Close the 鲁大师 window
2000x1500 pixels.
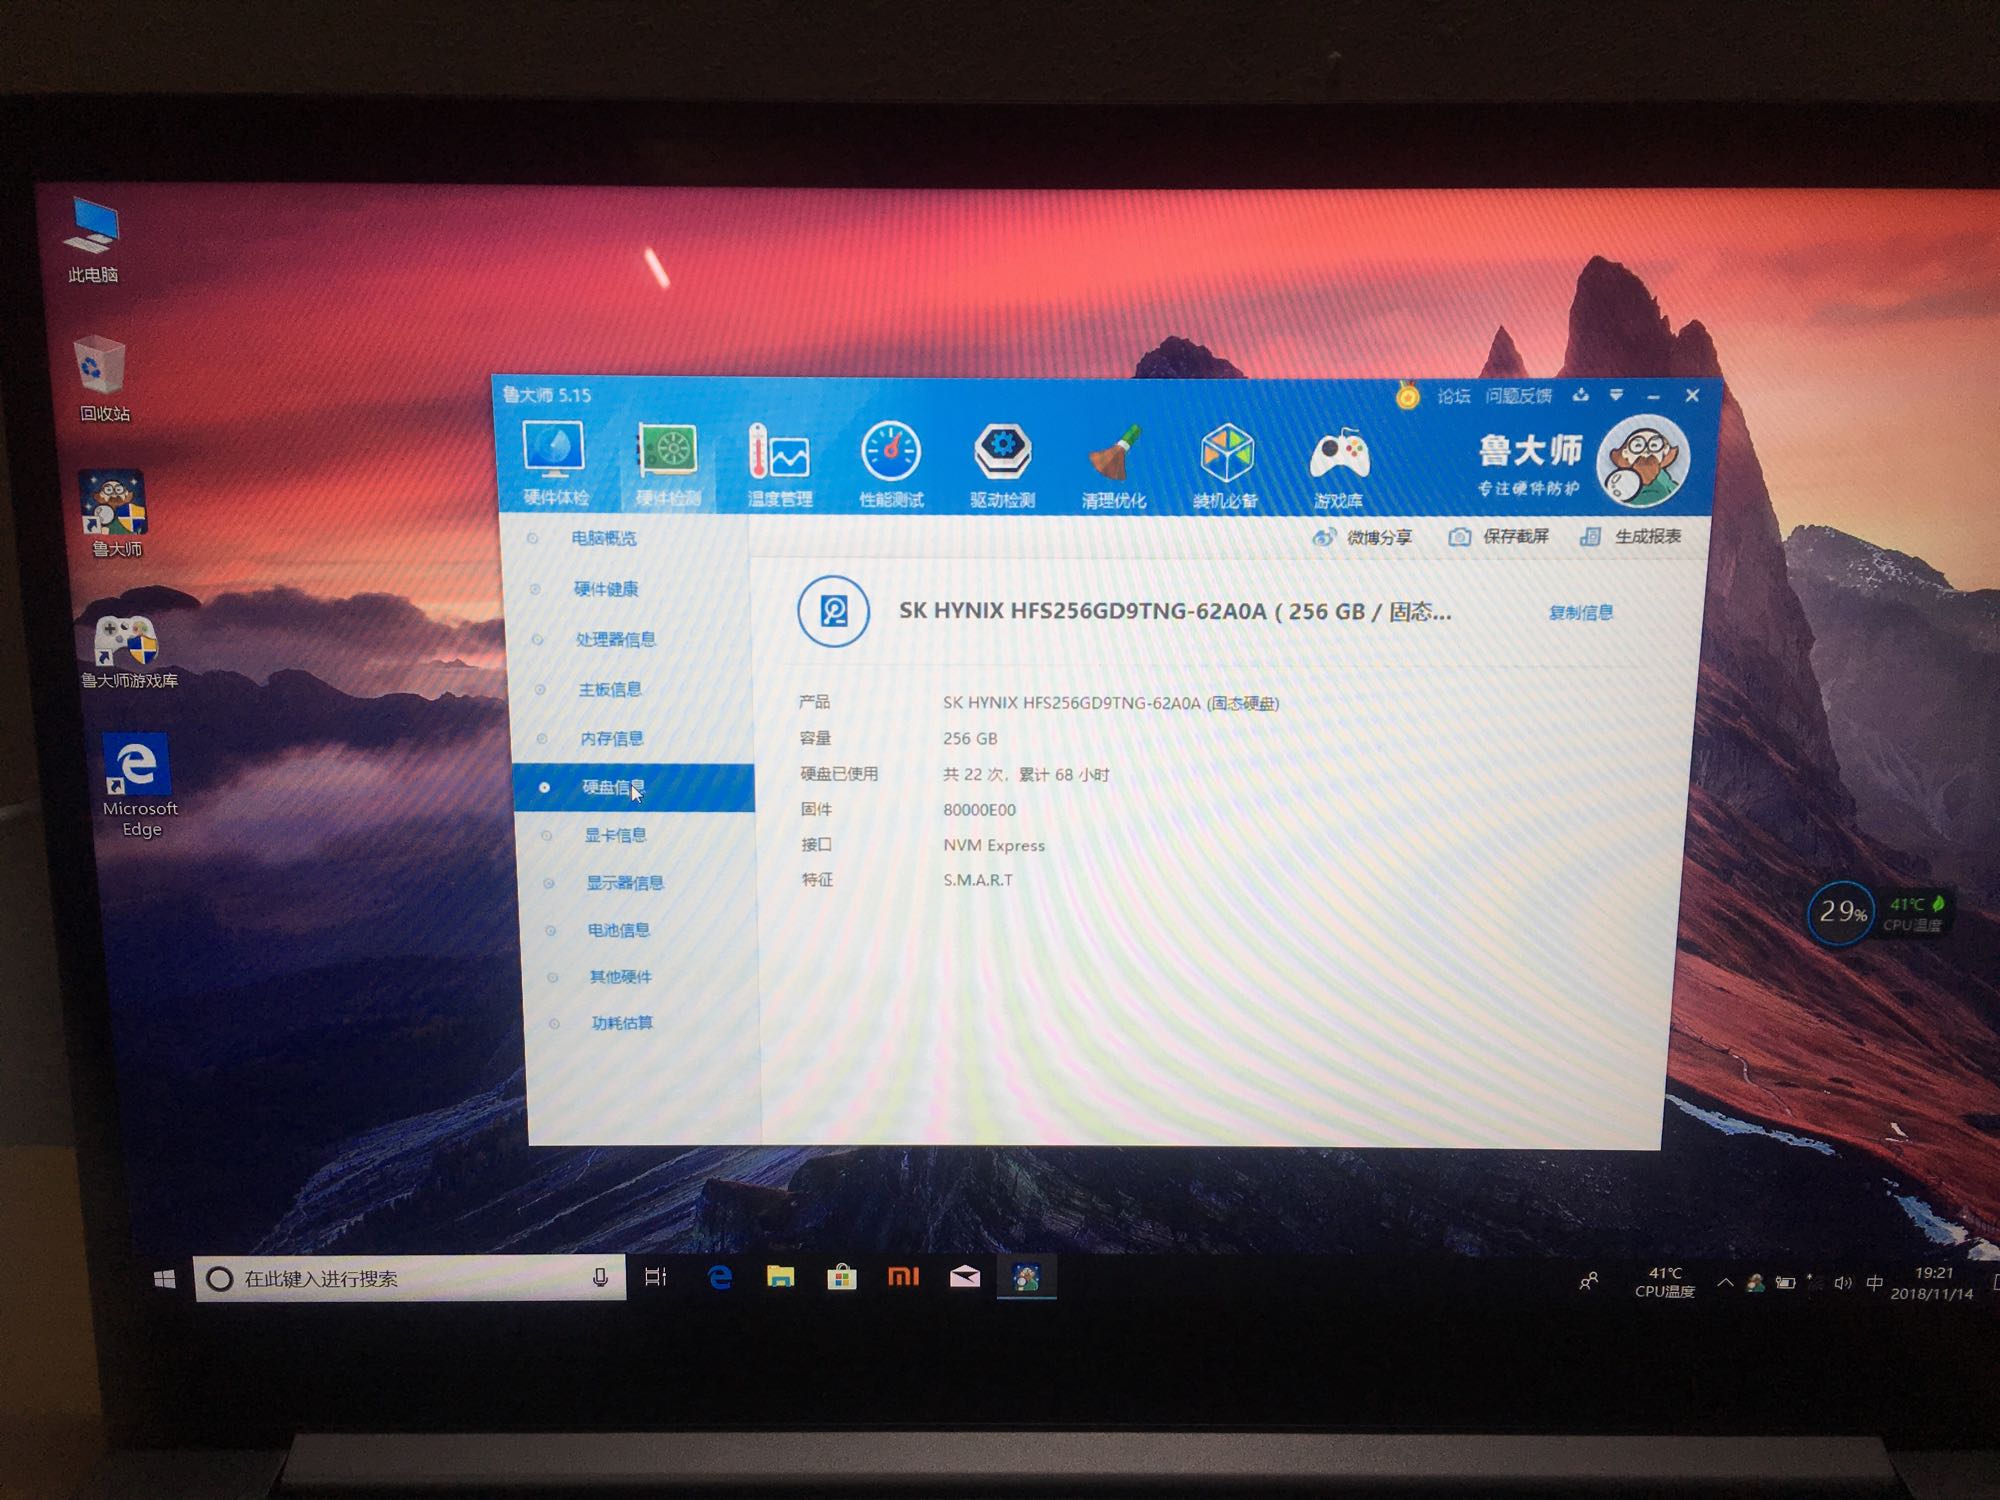click(x=1692, y=396)
